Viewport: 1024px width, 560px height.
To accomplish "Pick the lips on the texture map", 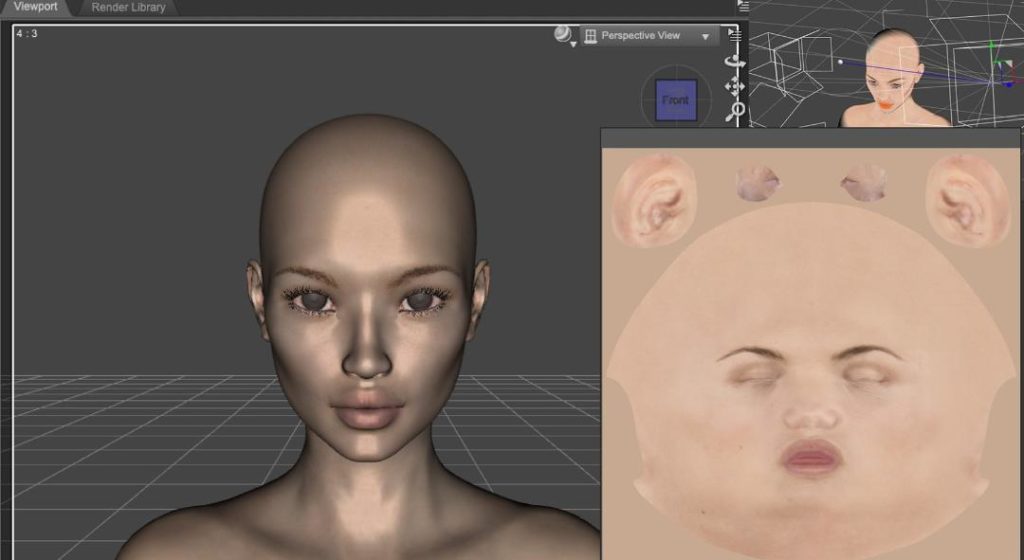I will tap(810, 457).
